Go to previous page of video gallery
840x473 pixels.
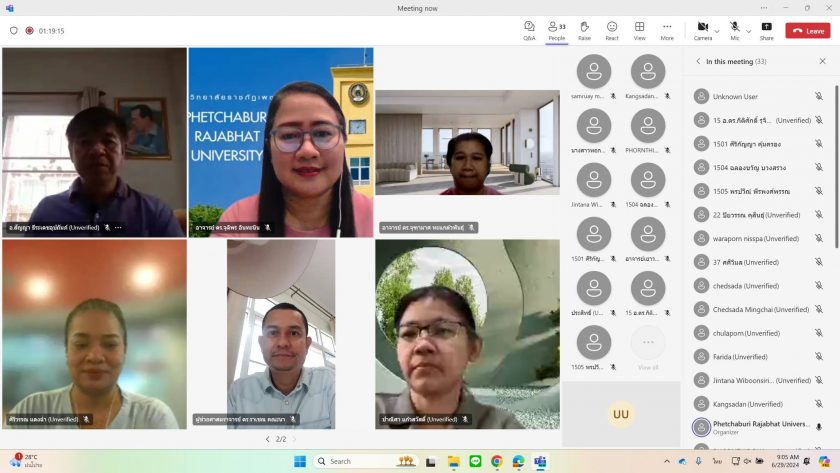[x=267, y=439]
